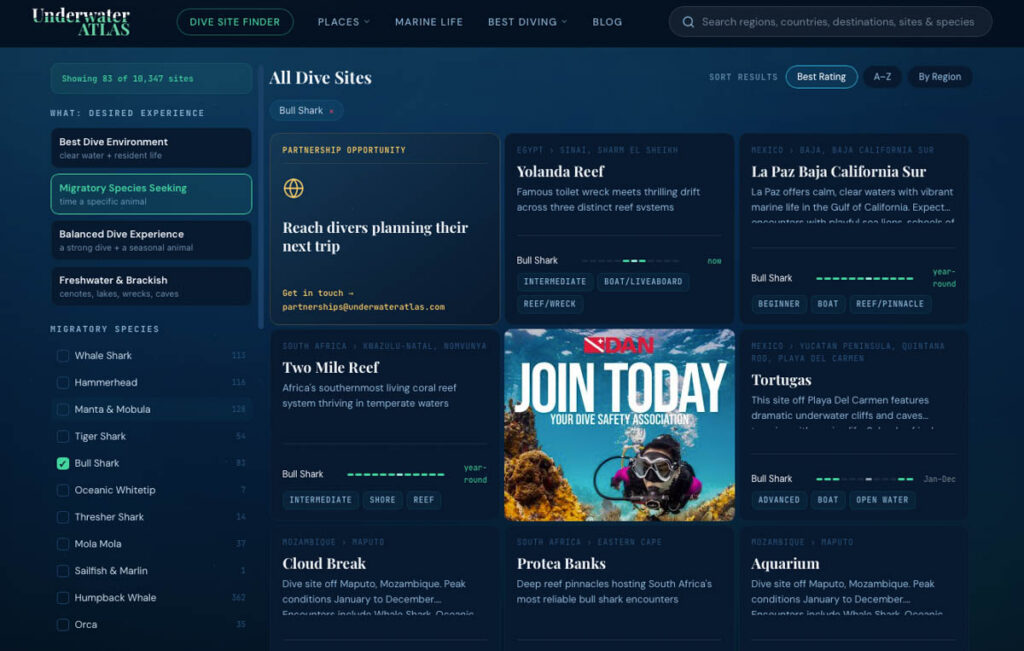Click the search magnifier icon

[x=688, y=22]
